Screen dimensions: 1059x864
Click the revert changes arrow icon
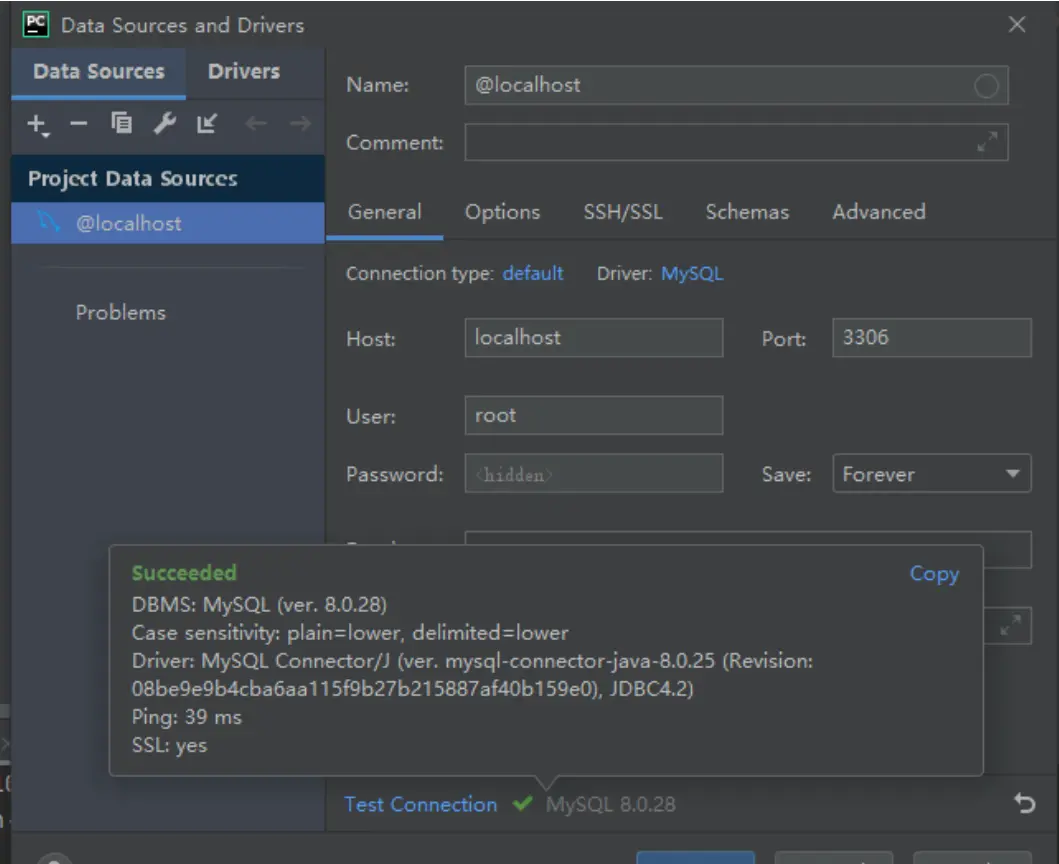coord(1024,803)
